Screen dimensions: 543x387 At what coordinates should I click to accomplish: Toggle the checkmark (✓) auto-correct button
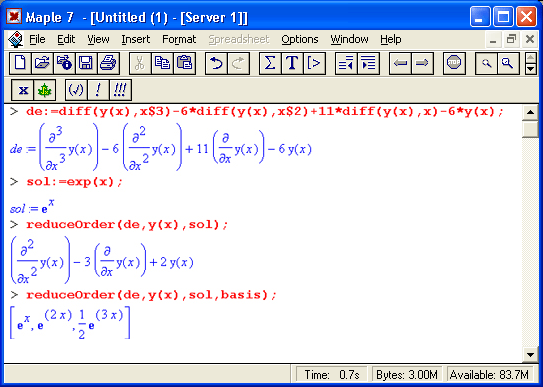[76, 90]
